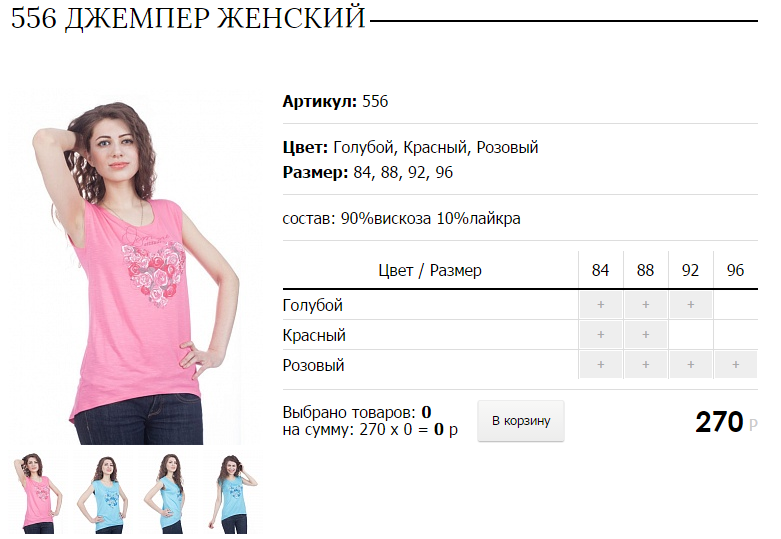This screenshot has width=781, height=539.
Task: Click the 556 Джемпер женский title
Action: [188, 18]
